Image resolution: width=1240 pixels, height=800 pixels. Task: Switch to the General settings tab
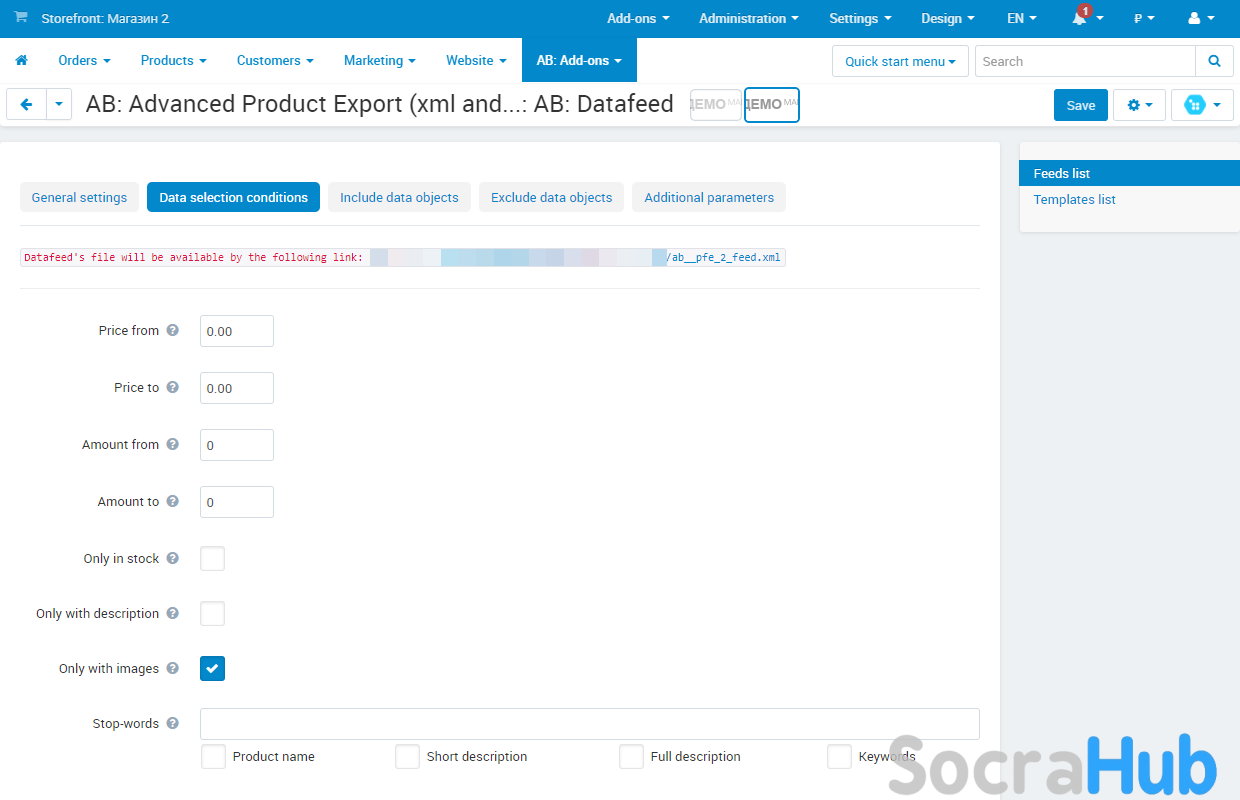[79, 197]
